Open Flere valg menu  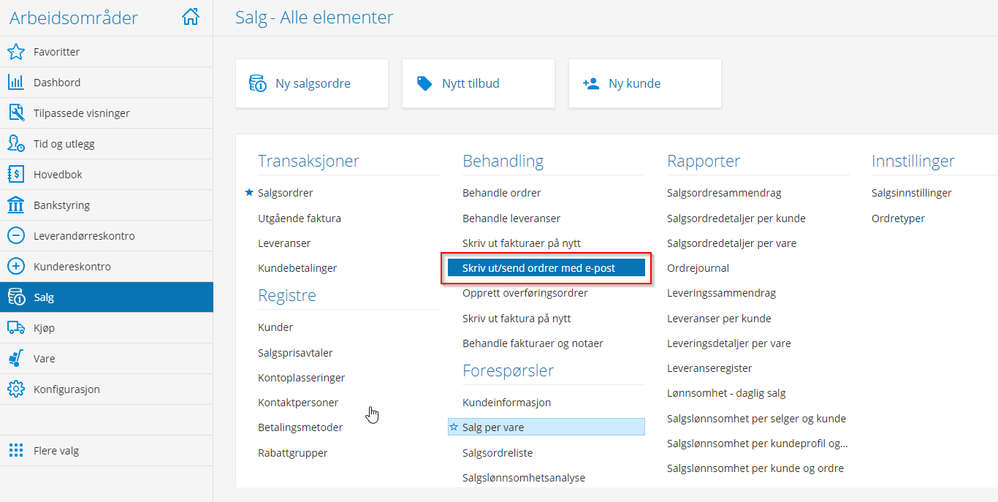click(106, 450)
